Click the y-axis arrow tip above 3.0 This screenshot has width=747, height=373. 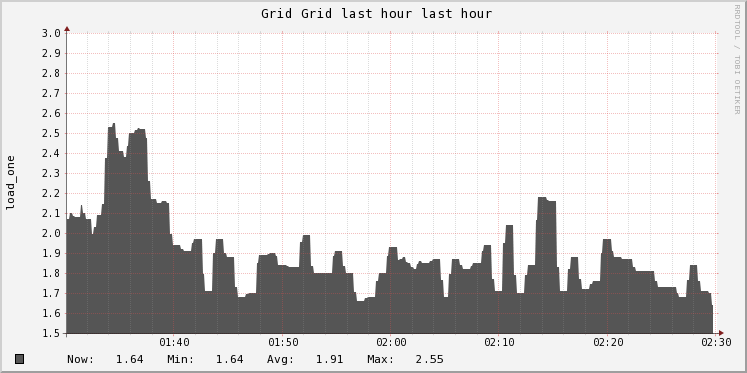pos(67,29)
